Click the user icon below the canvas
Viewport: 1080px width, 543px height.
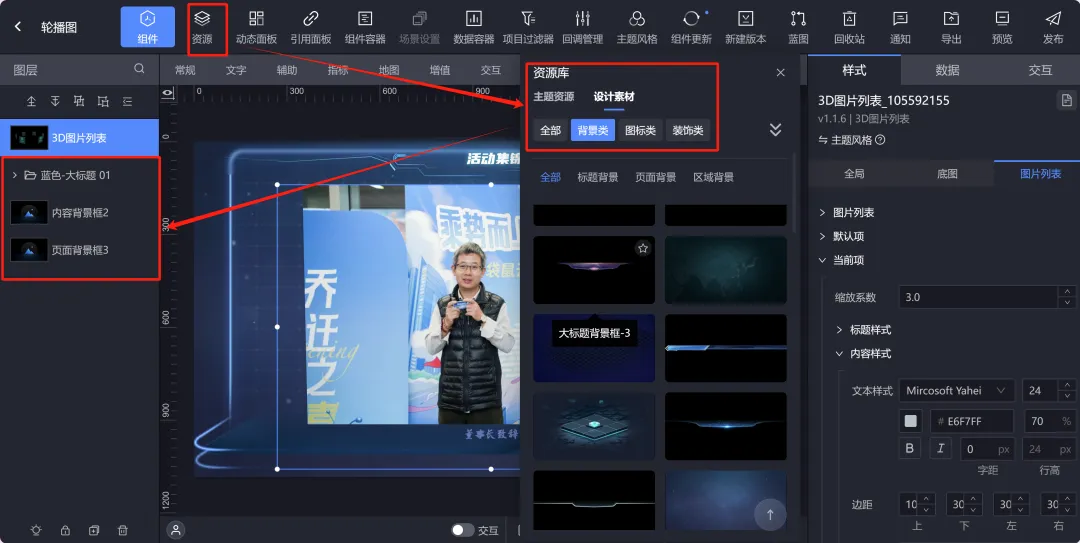point(176,530)
